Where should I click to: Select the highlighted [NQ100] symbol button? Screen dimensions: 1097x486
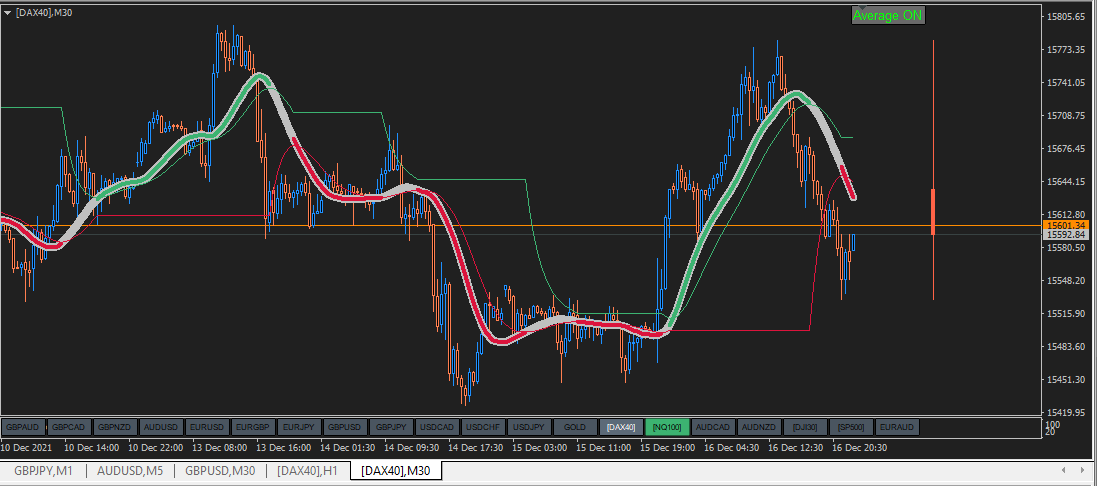click(667, 427)
